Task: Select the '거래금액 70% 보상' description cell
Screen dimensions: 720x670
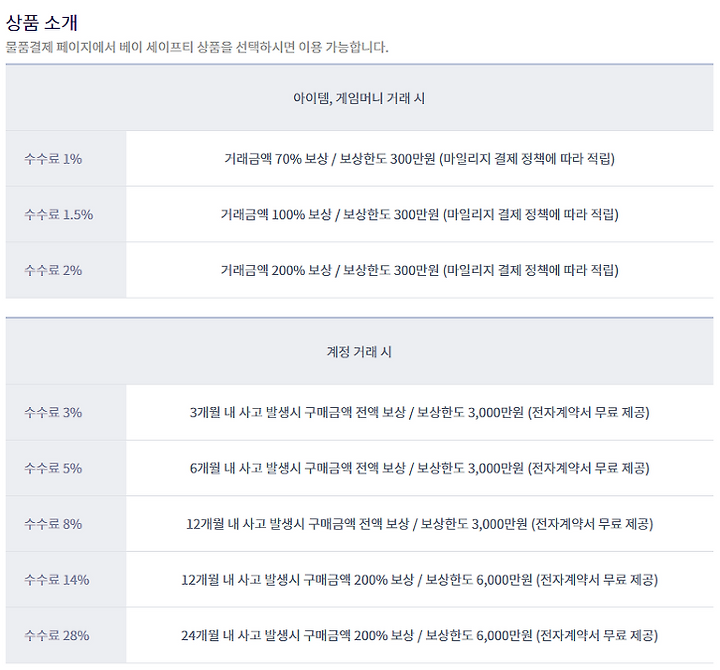Action: pos(420,159)
